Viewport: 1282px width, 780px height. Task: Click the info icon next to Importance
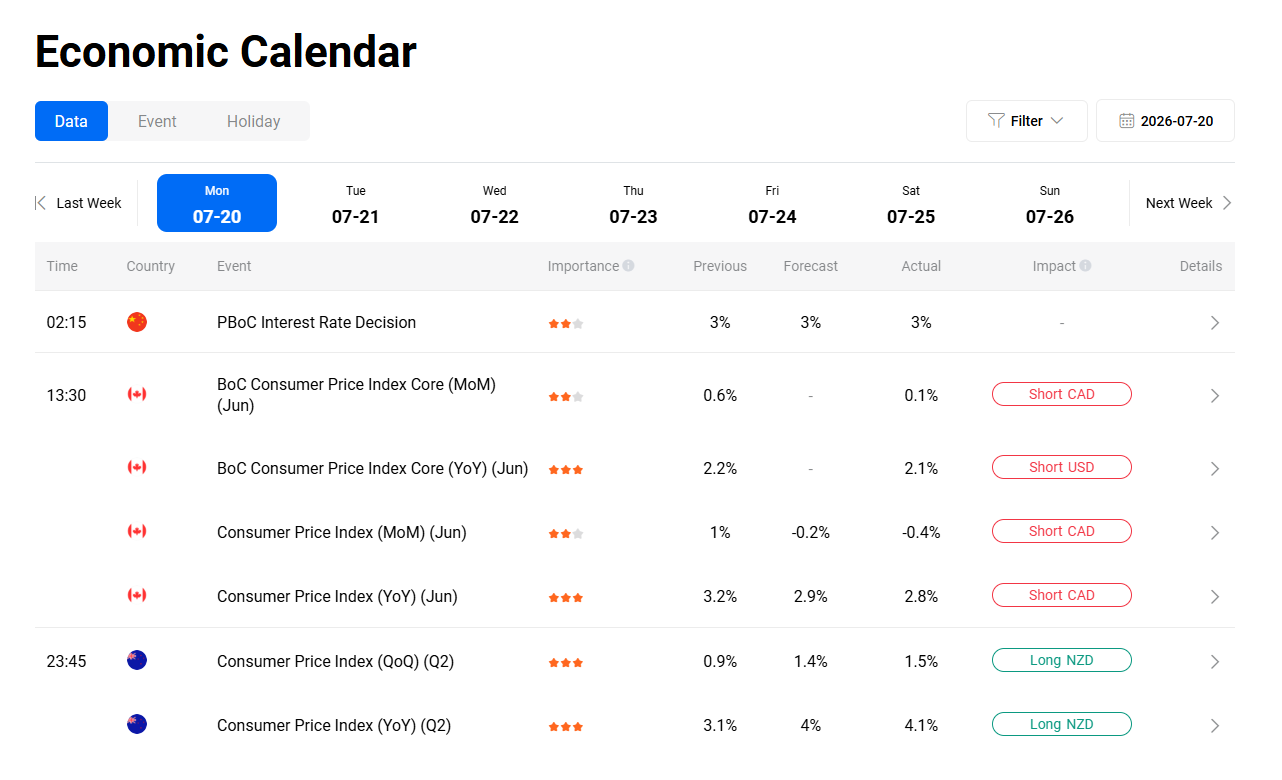pos(628,266)
